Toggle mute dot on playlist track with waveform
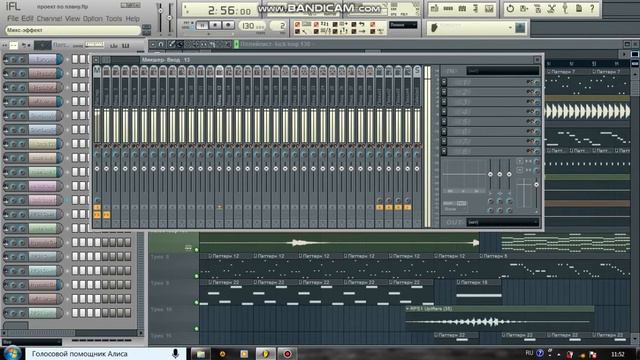Viewport: 640px width, 360px height. (196, 249)
